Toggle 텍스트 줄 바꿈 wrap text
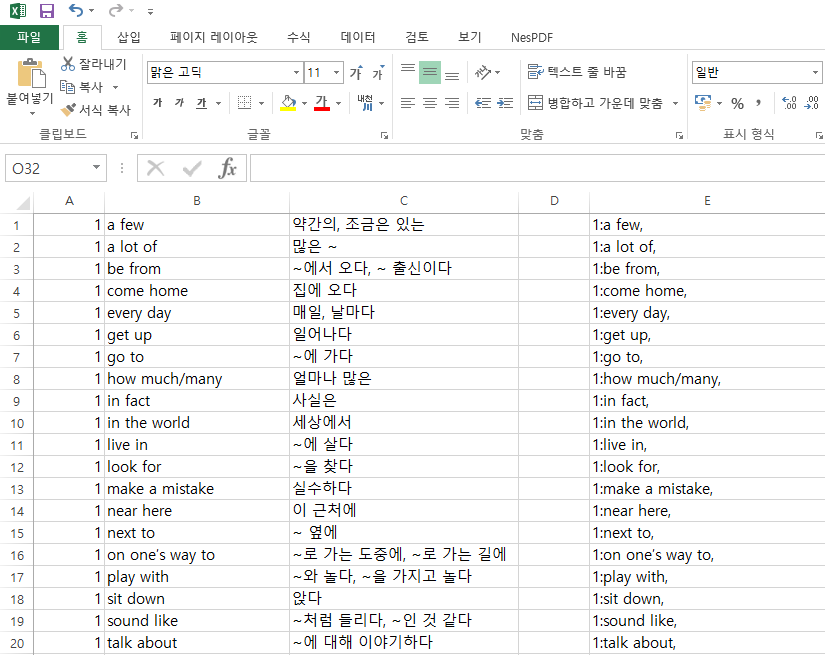 [577, 72]
